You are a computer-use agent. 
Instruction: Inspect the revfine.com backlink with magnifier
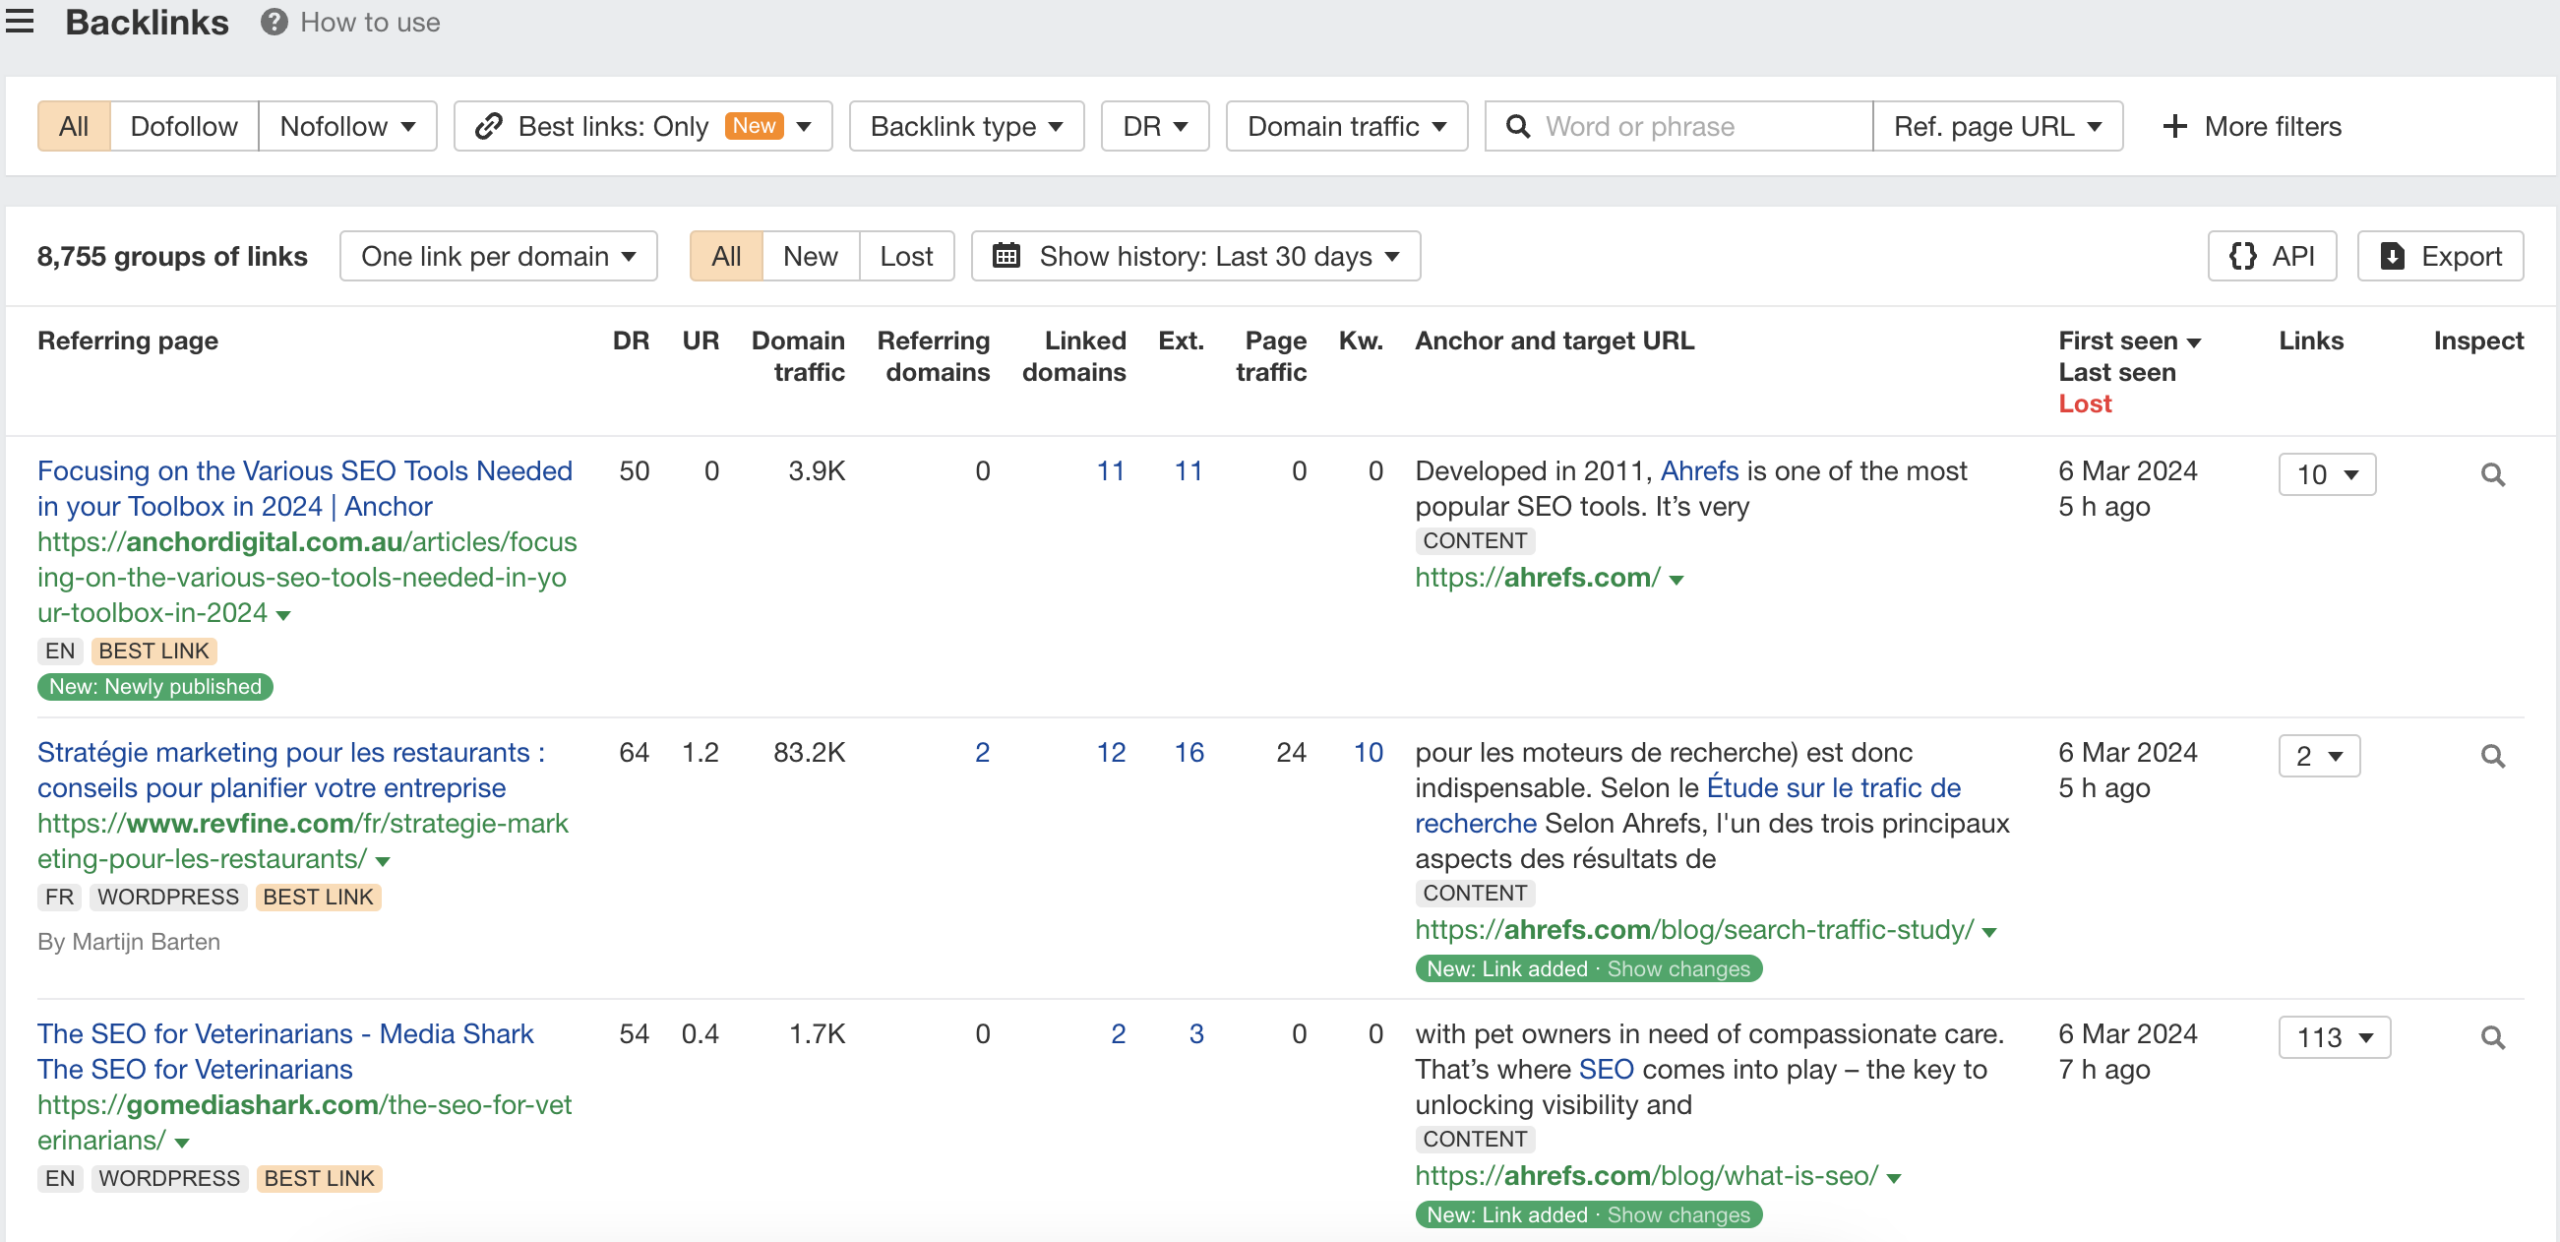pyautogui.click(x=2493, y=756)
